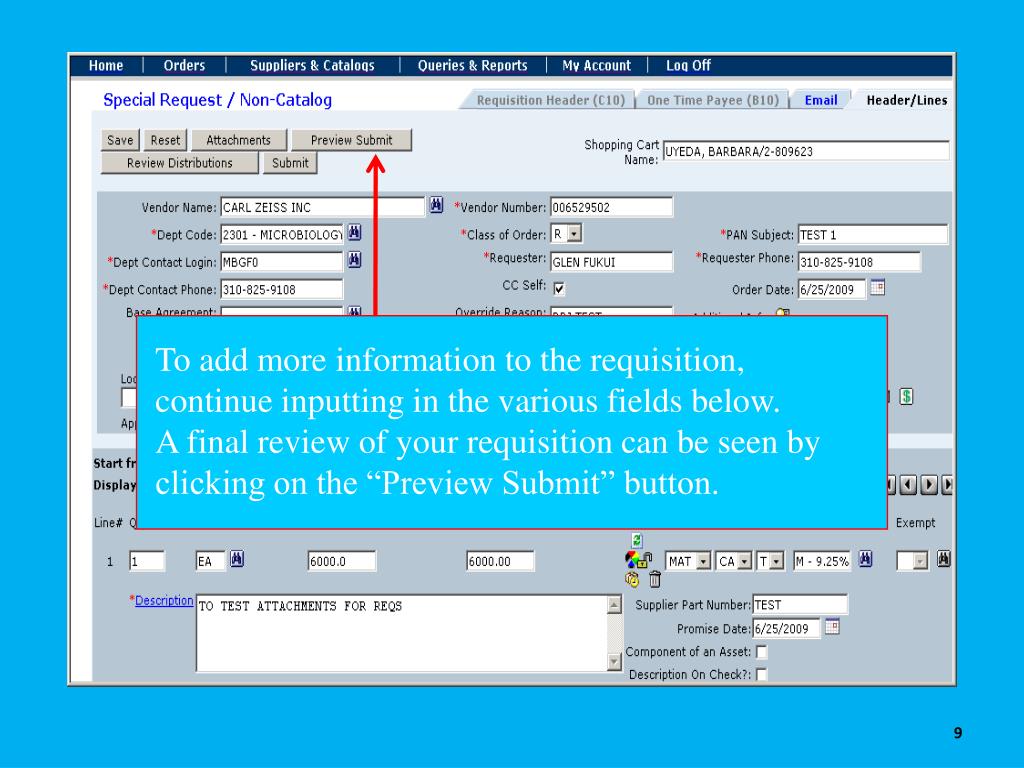Click the extended amount field showing 6000.00
The image size is (1024, 768).
[500, 561]
